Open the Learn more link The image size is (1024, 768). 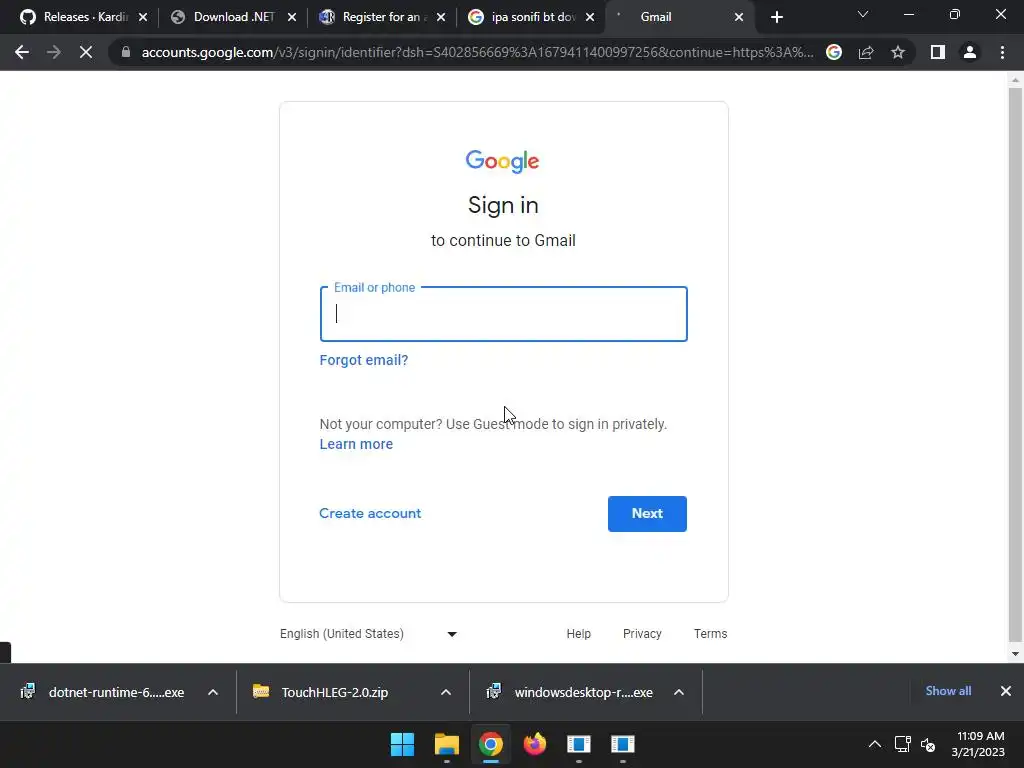coord(356,444)
